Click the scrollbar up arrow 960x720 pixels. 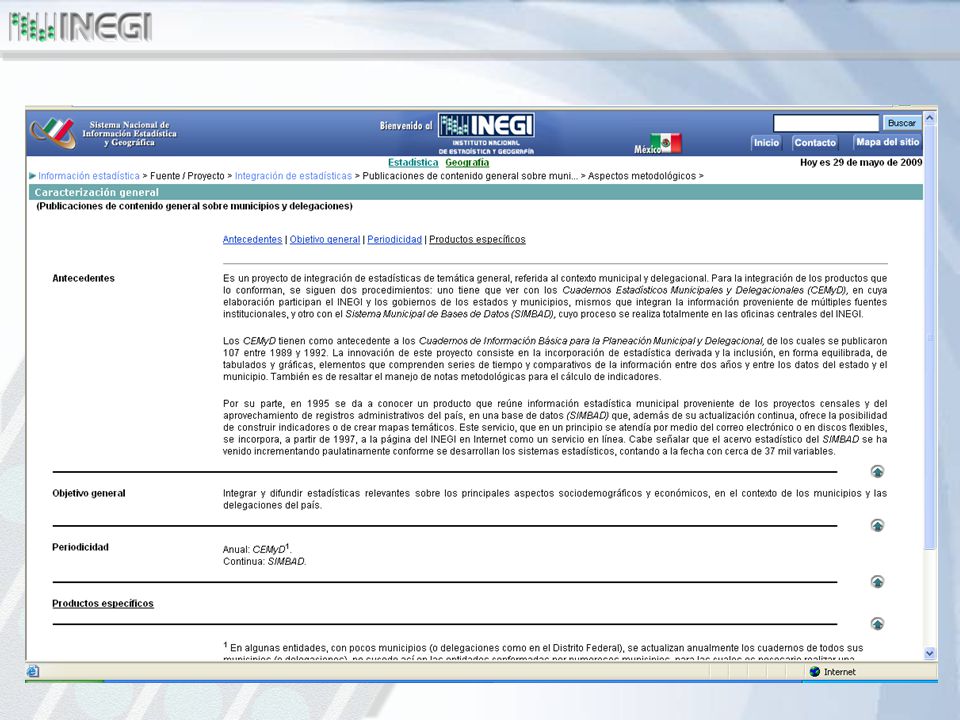[929, 118]
